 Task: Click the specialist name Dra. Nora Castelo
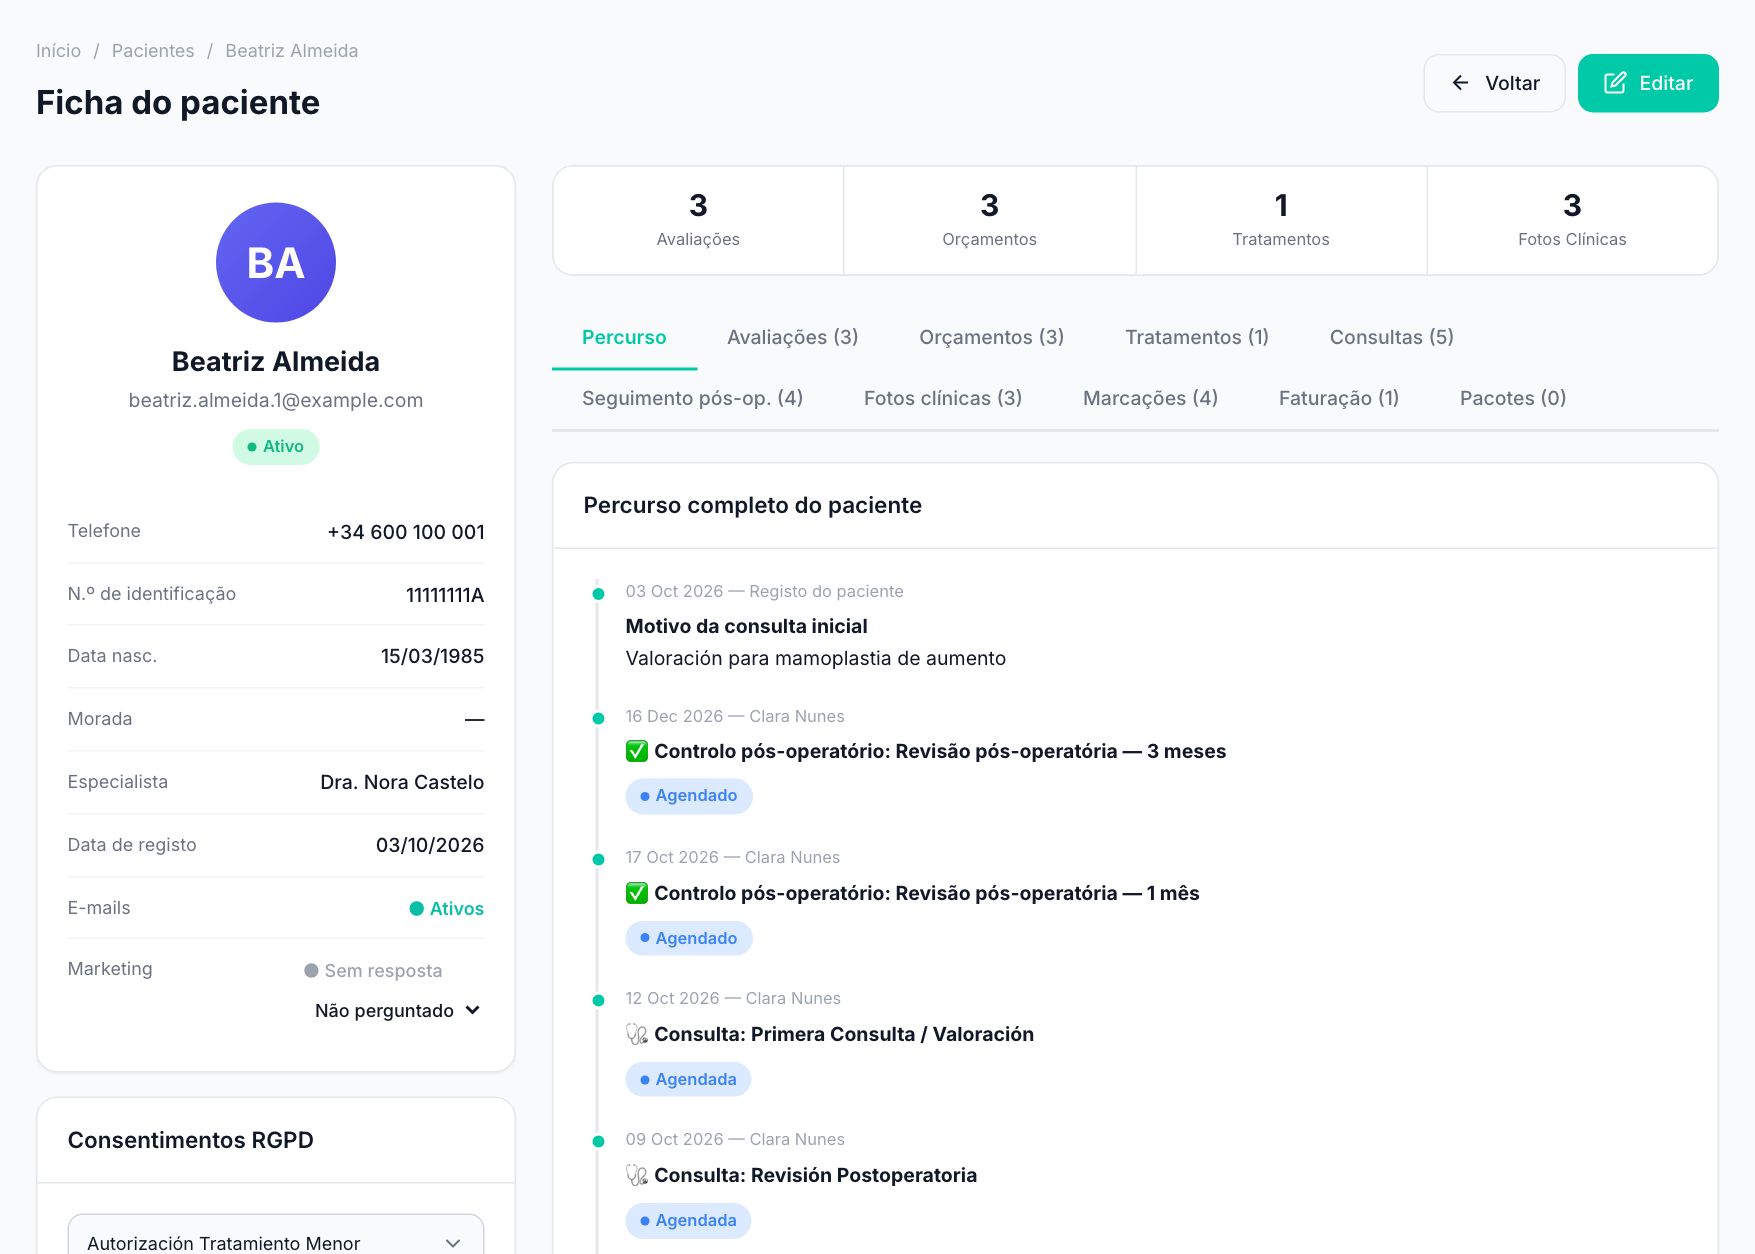coord(402,782)
